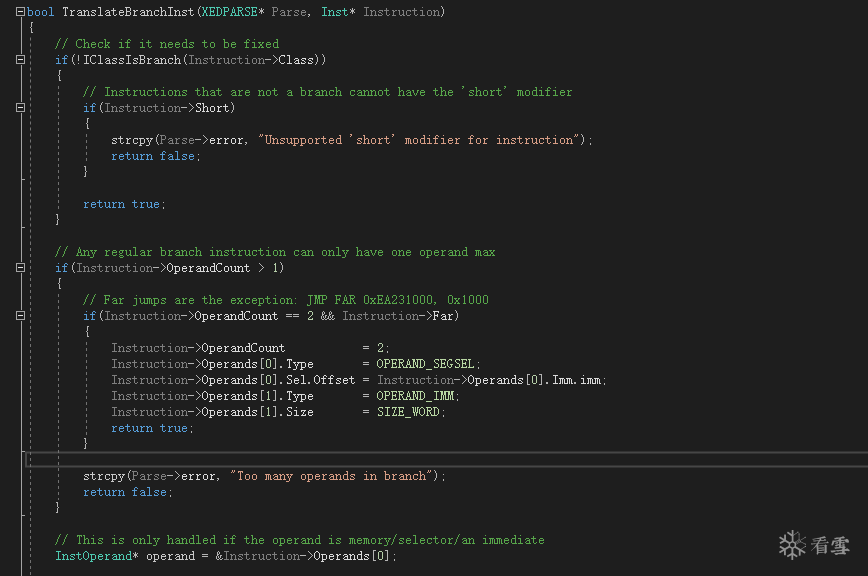Screen dimensions: 868x576
Task: Click the InstOperand type declaration
Action: point(94,556)
